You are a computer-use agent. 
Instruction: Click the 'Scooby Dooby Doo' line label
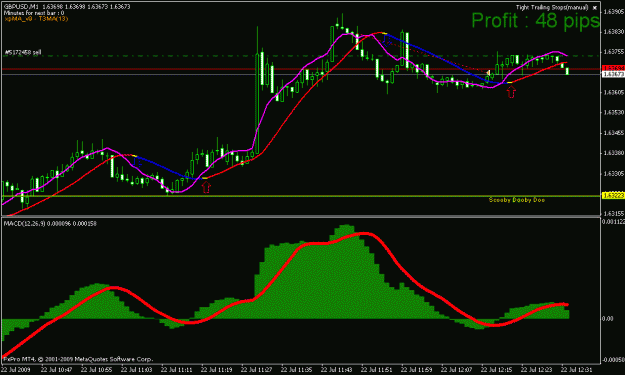517,200
